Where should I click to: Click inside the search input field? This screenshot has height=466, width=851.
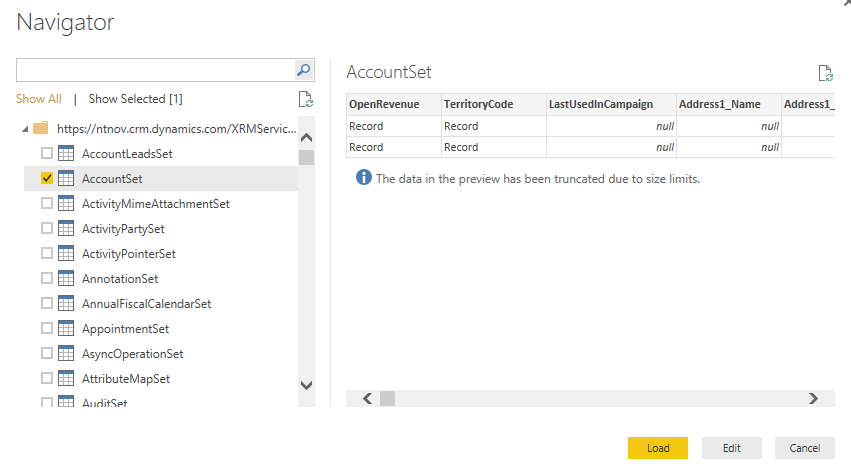point(155,70)
